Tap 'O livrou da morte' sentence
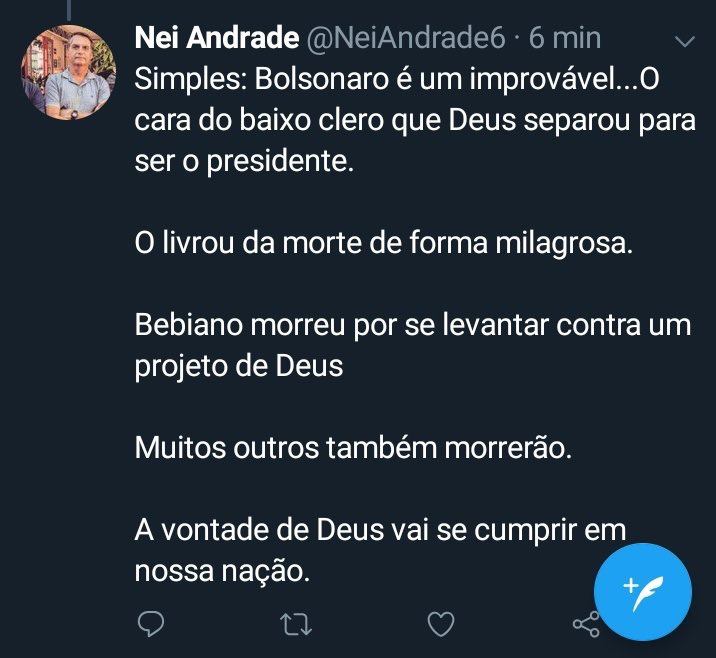The width and height of the screenshot is (716, 658). tap(384, 244)
